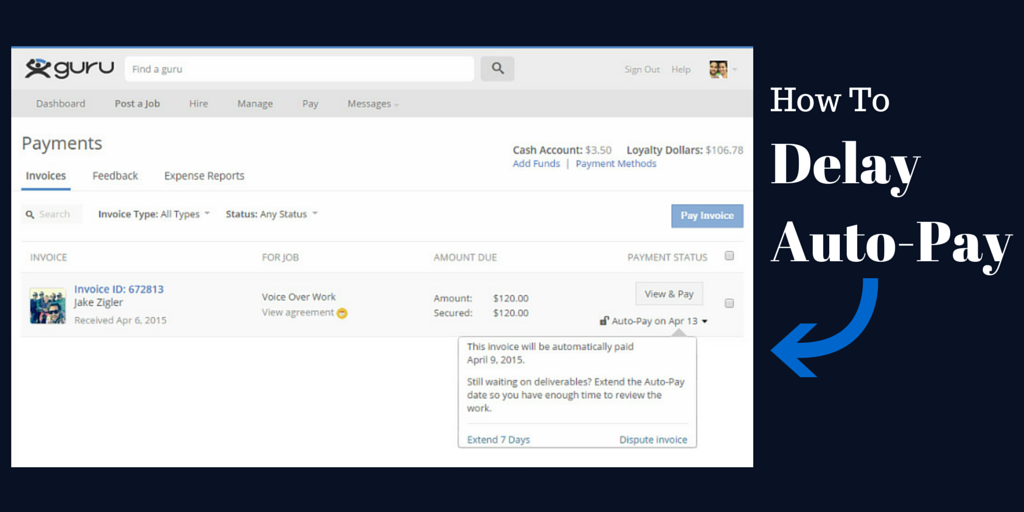This screenshot has width=1024, height=512.
Task: Open Jake Zigler's profile thumbnail
Action: click(x=48, y=306)
